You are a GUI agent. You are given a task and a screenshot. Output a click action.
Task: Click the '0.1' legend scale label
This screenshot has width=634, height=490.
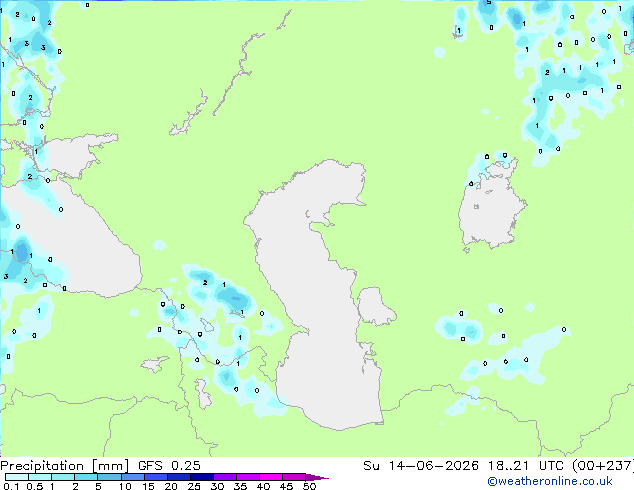11,486
